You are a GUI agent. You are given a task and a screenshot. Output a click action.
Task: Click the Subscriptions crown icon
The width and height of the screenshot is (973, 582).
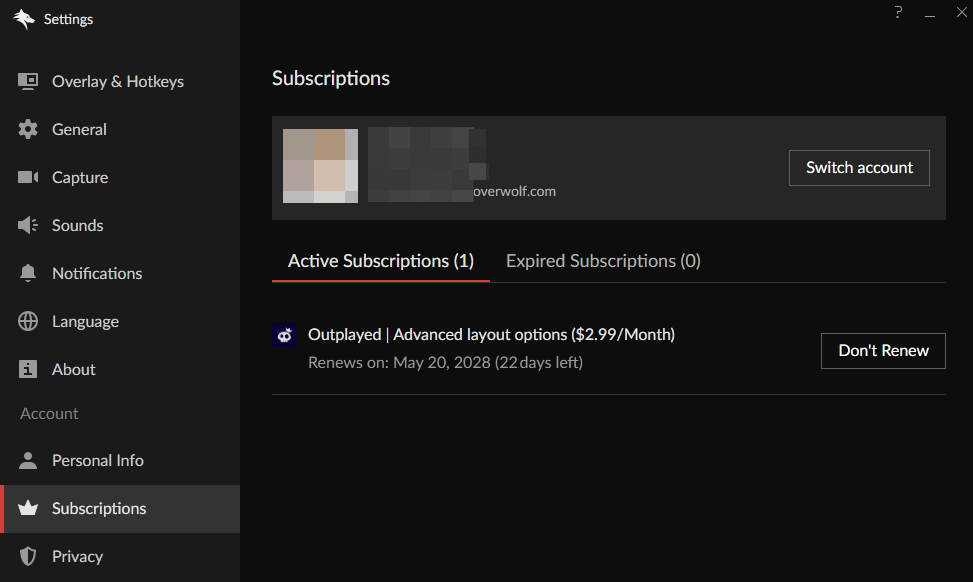coord(28,508)
